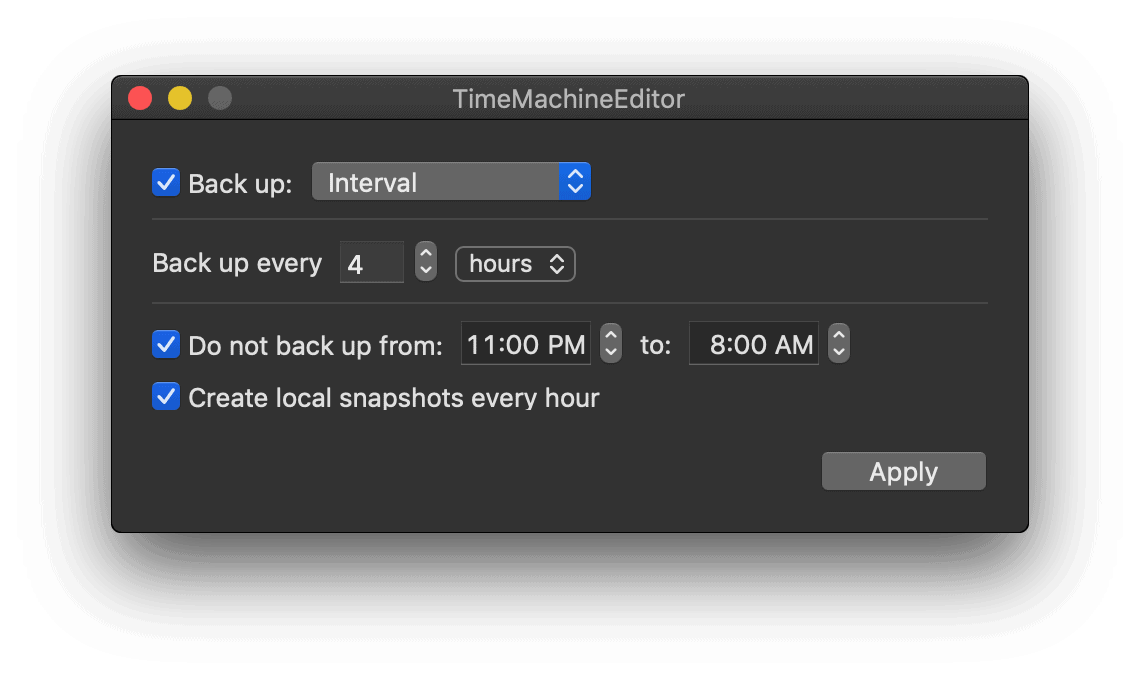Click the Back up every number field

pyautogui.click(x=372, y=263)
